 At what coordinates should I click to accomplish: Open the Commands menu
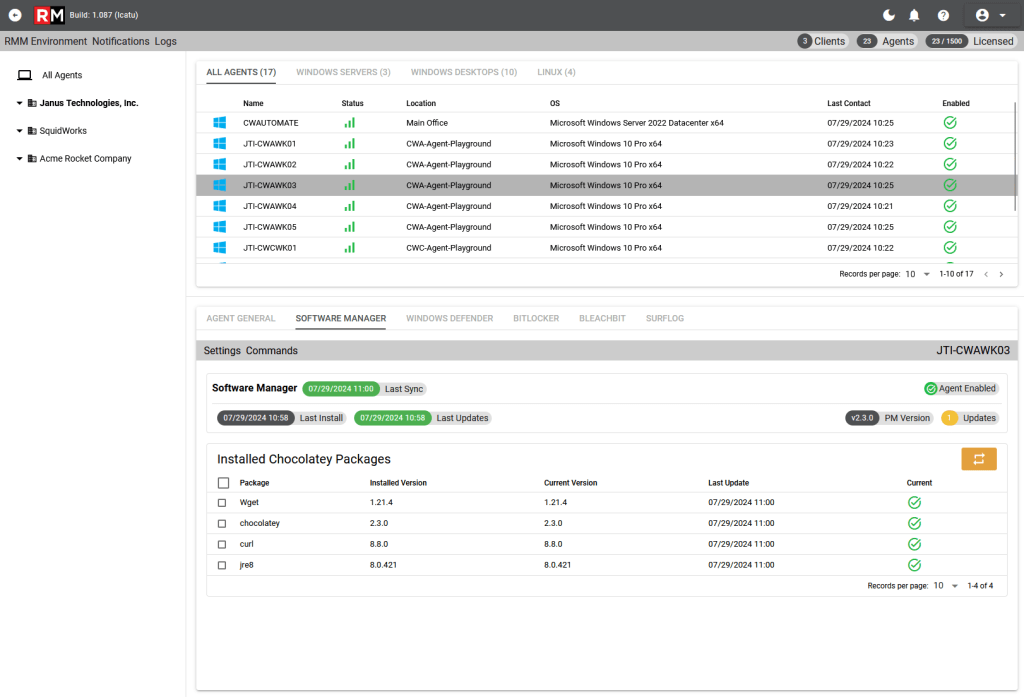[272, 351]
